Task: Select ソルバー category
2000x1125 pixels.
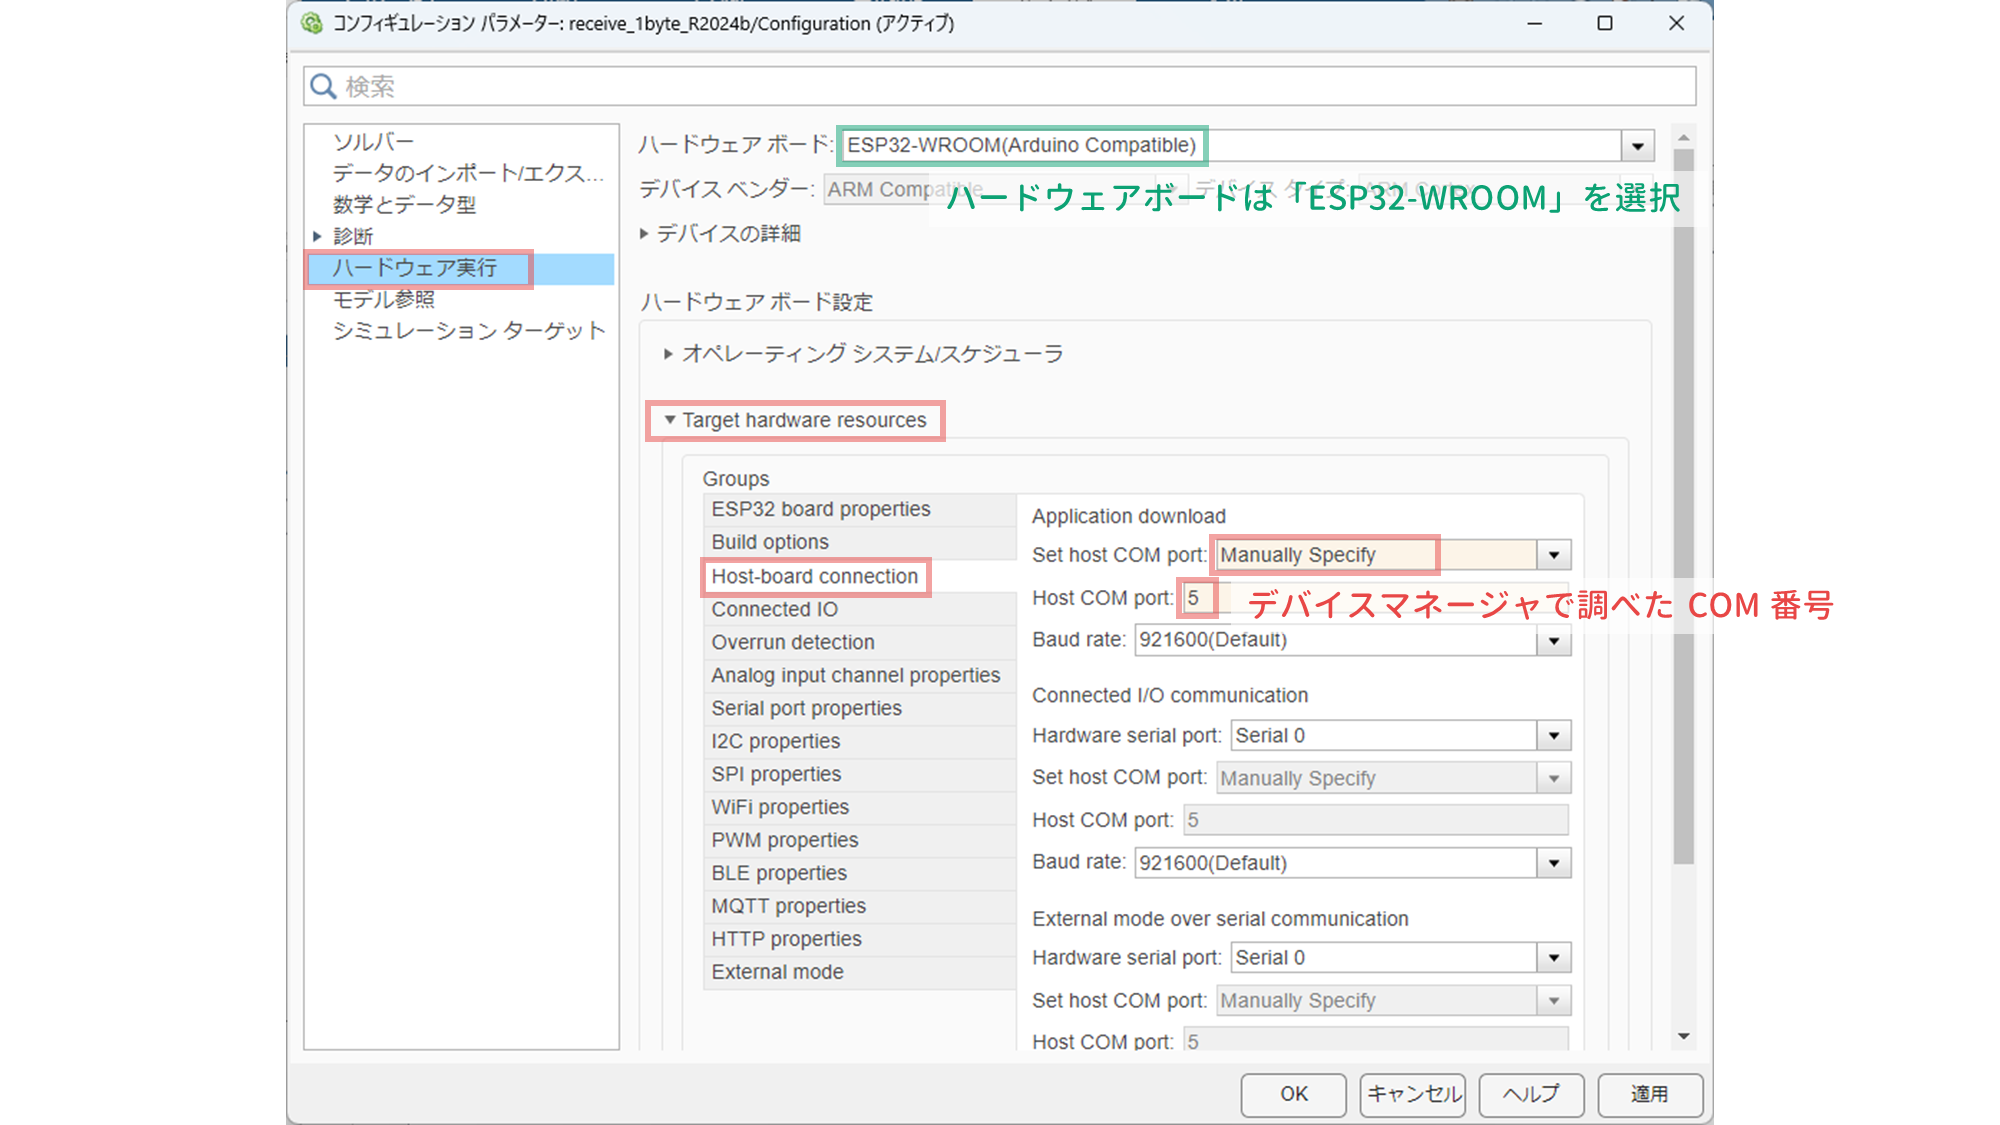Action: [373, 142]
